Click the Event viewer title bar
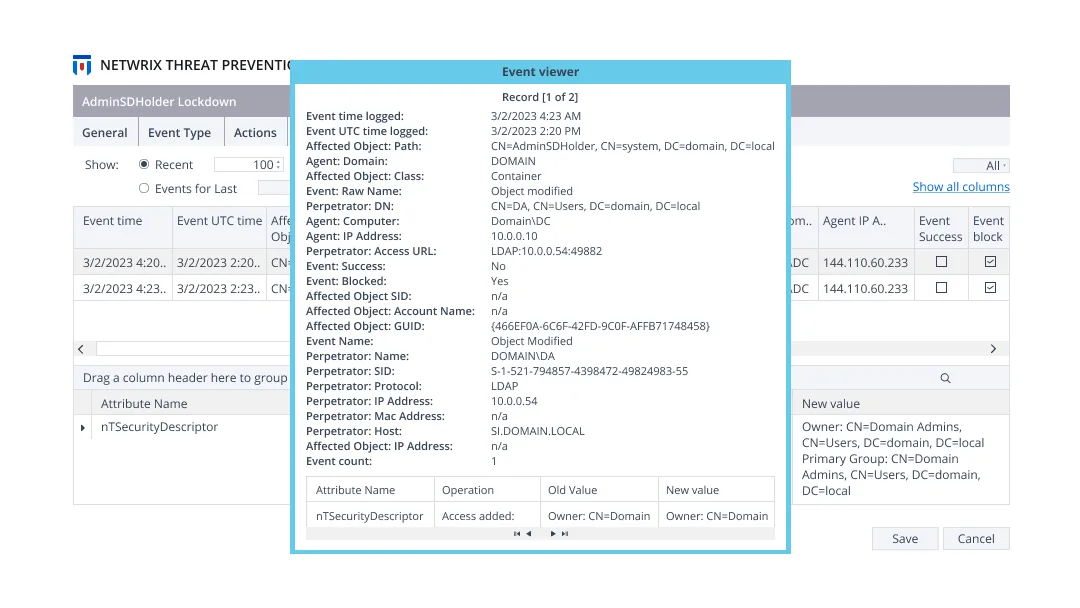The width and height of the screenshot is (1080, 608). click(540, 72)
